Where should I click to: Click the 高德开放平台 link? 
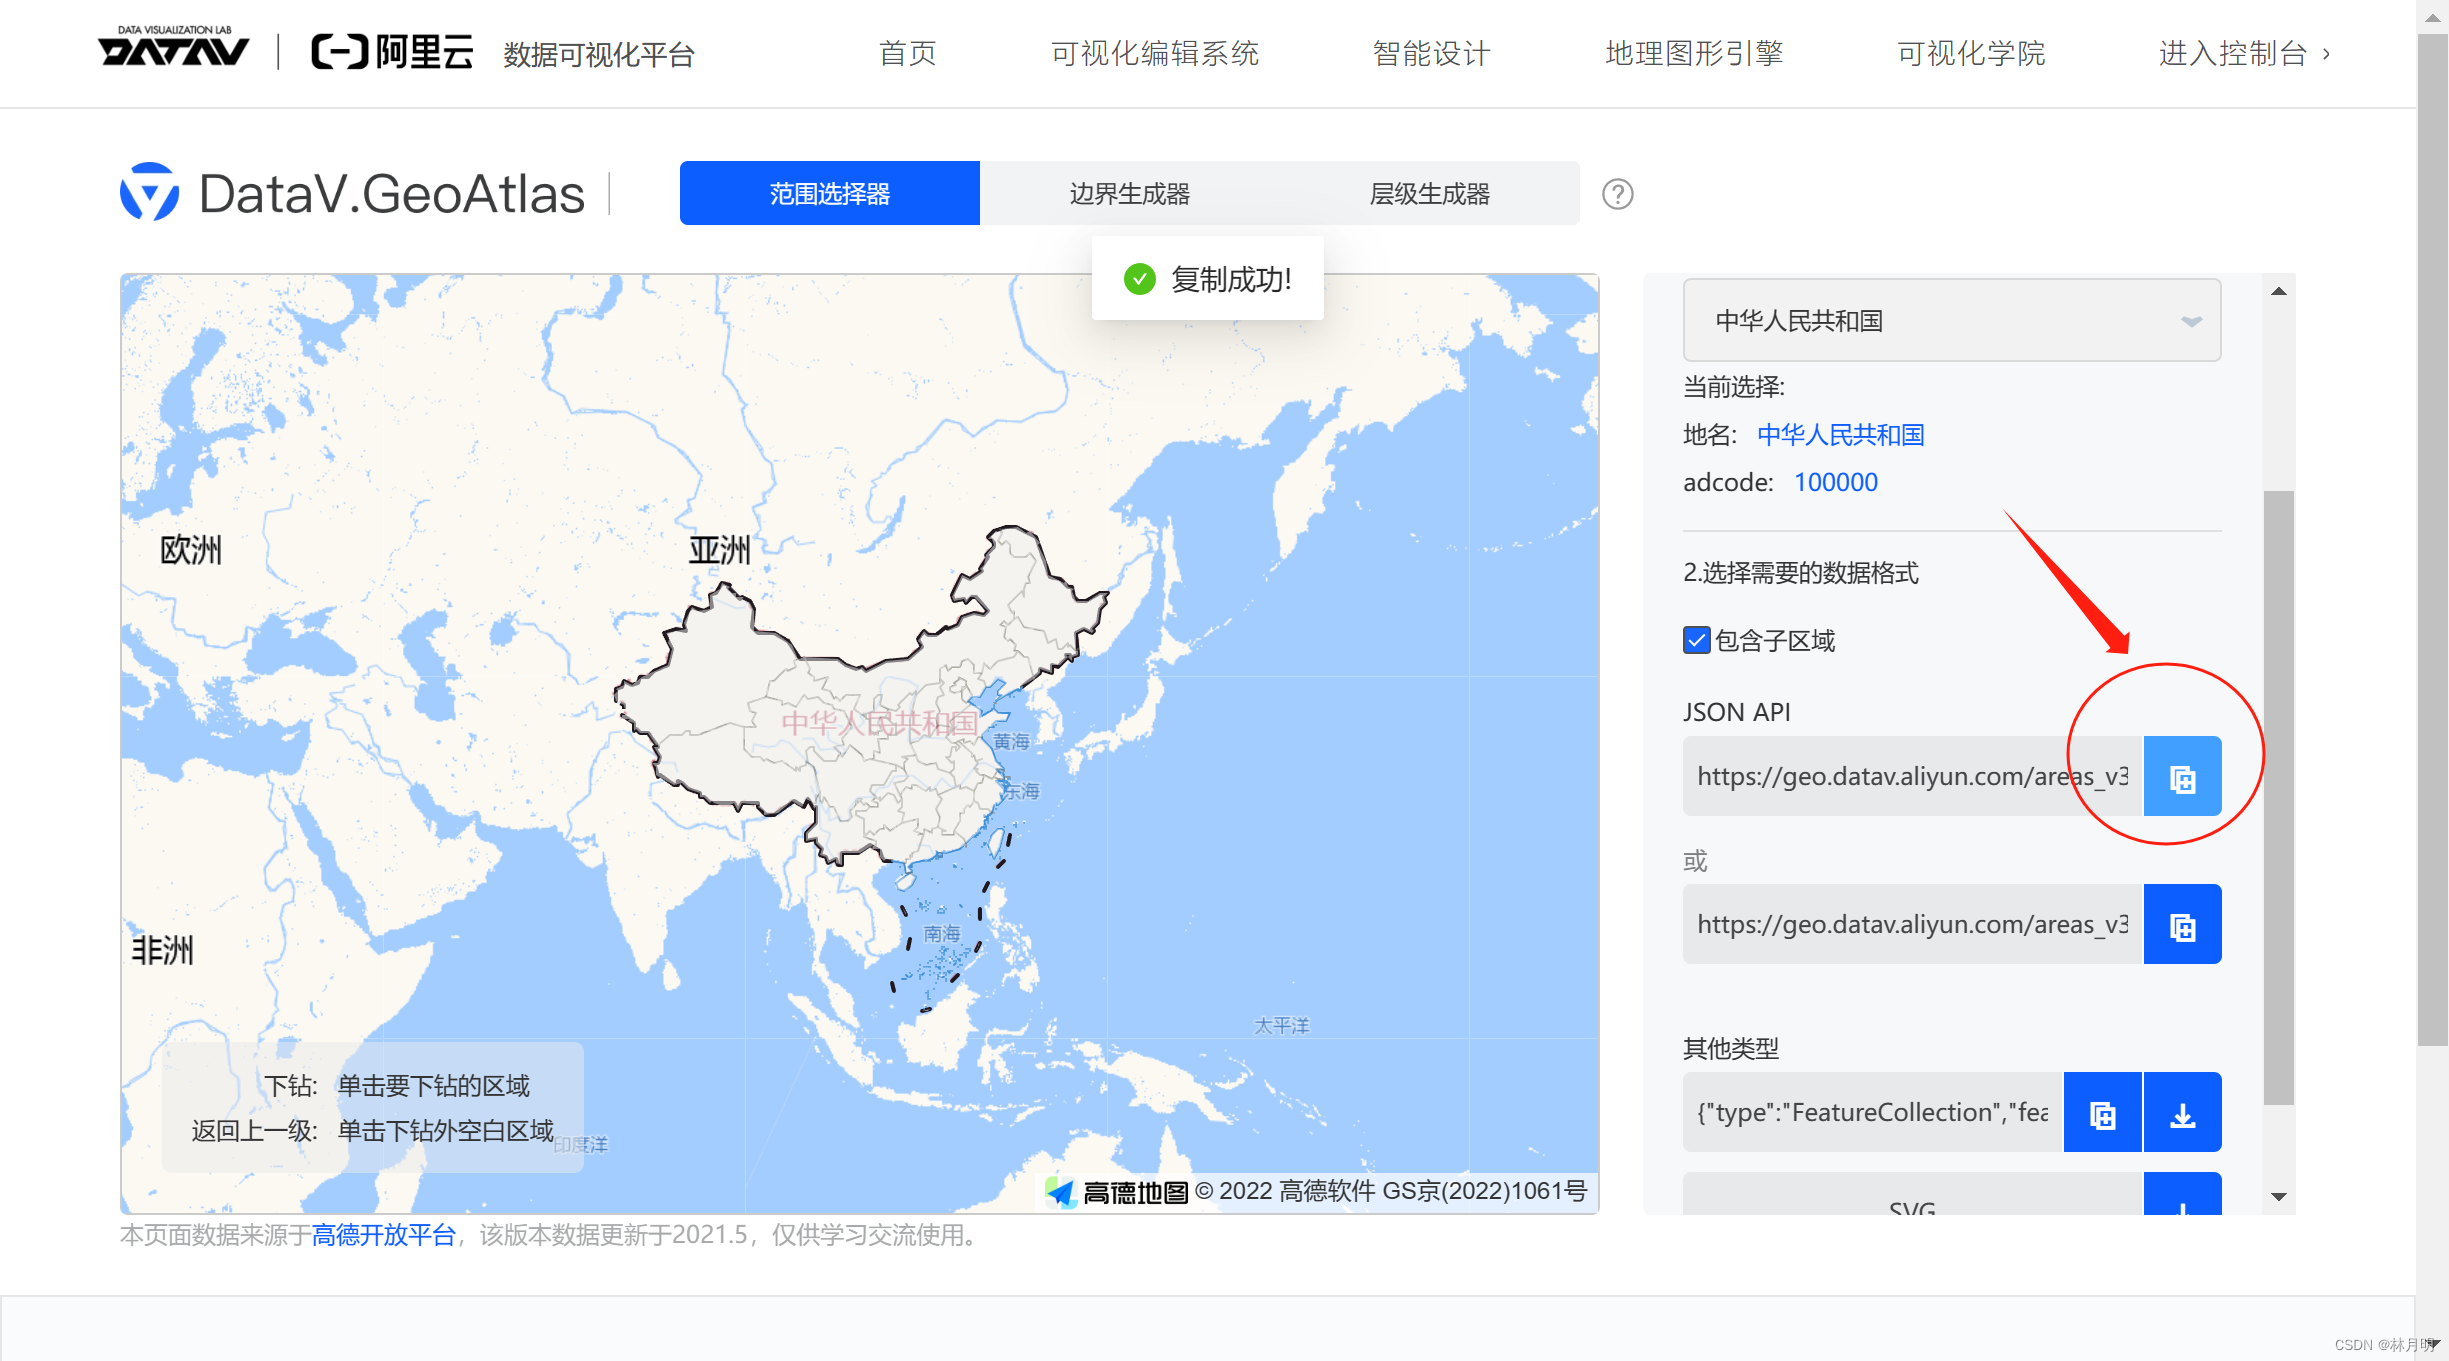pos(383,1236)
